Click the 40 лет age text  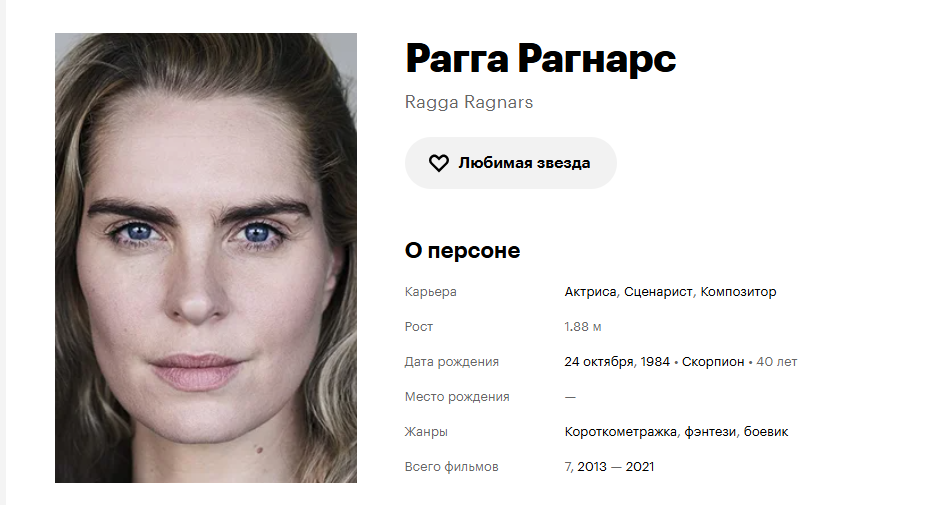(x=776, y=362)
